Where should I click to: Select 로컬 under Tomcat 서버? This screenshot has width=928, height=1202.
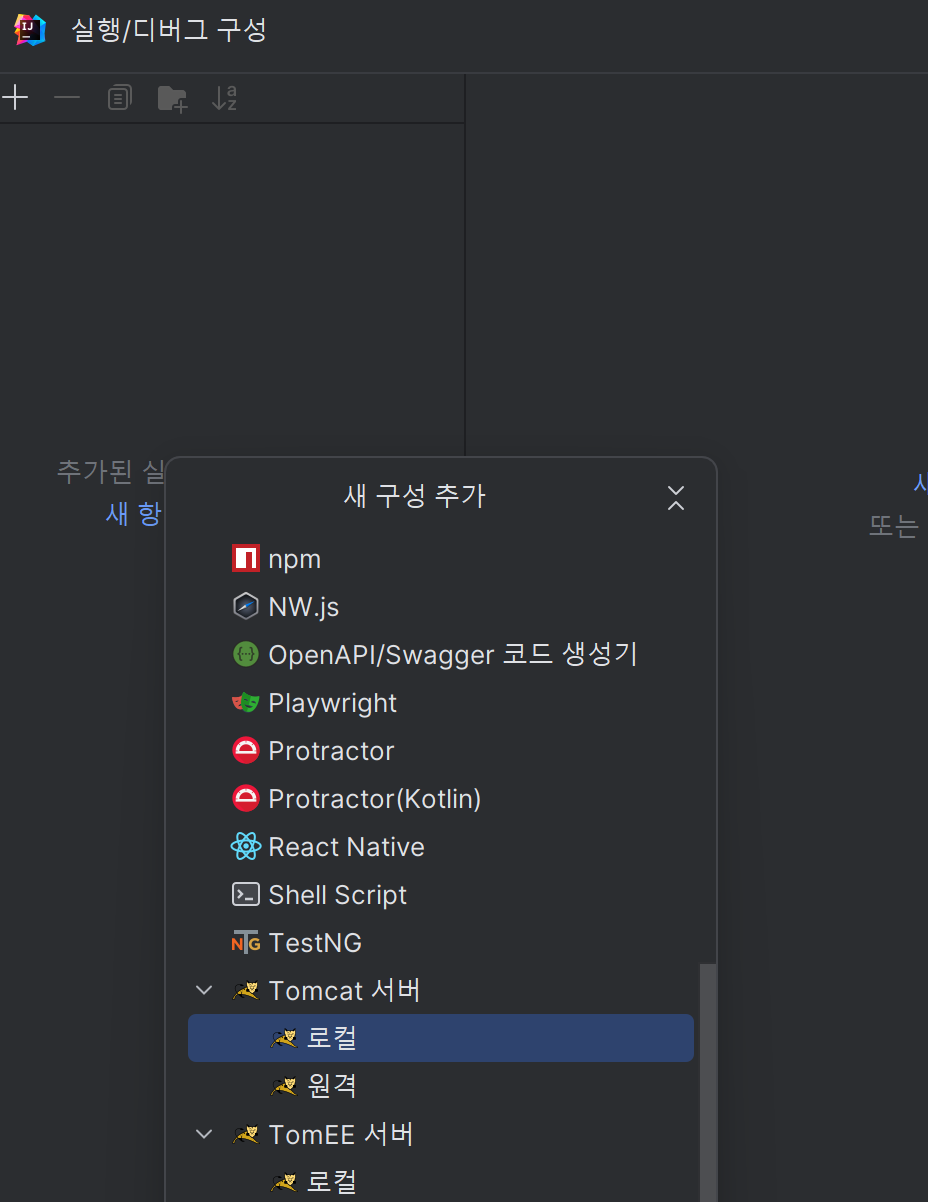click(441, 1038)
